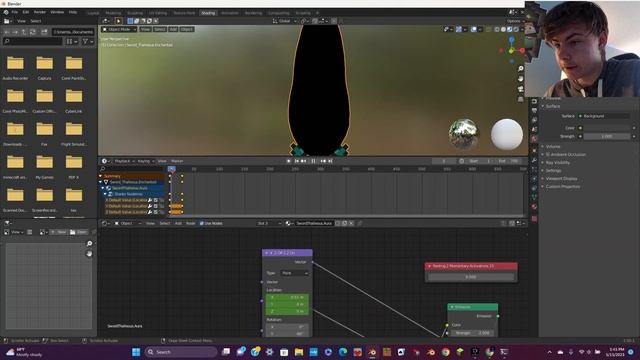The width and height of the screenshot is (640, 360).
Task: Switch to the Shading workspace tab
Action: 208,13
